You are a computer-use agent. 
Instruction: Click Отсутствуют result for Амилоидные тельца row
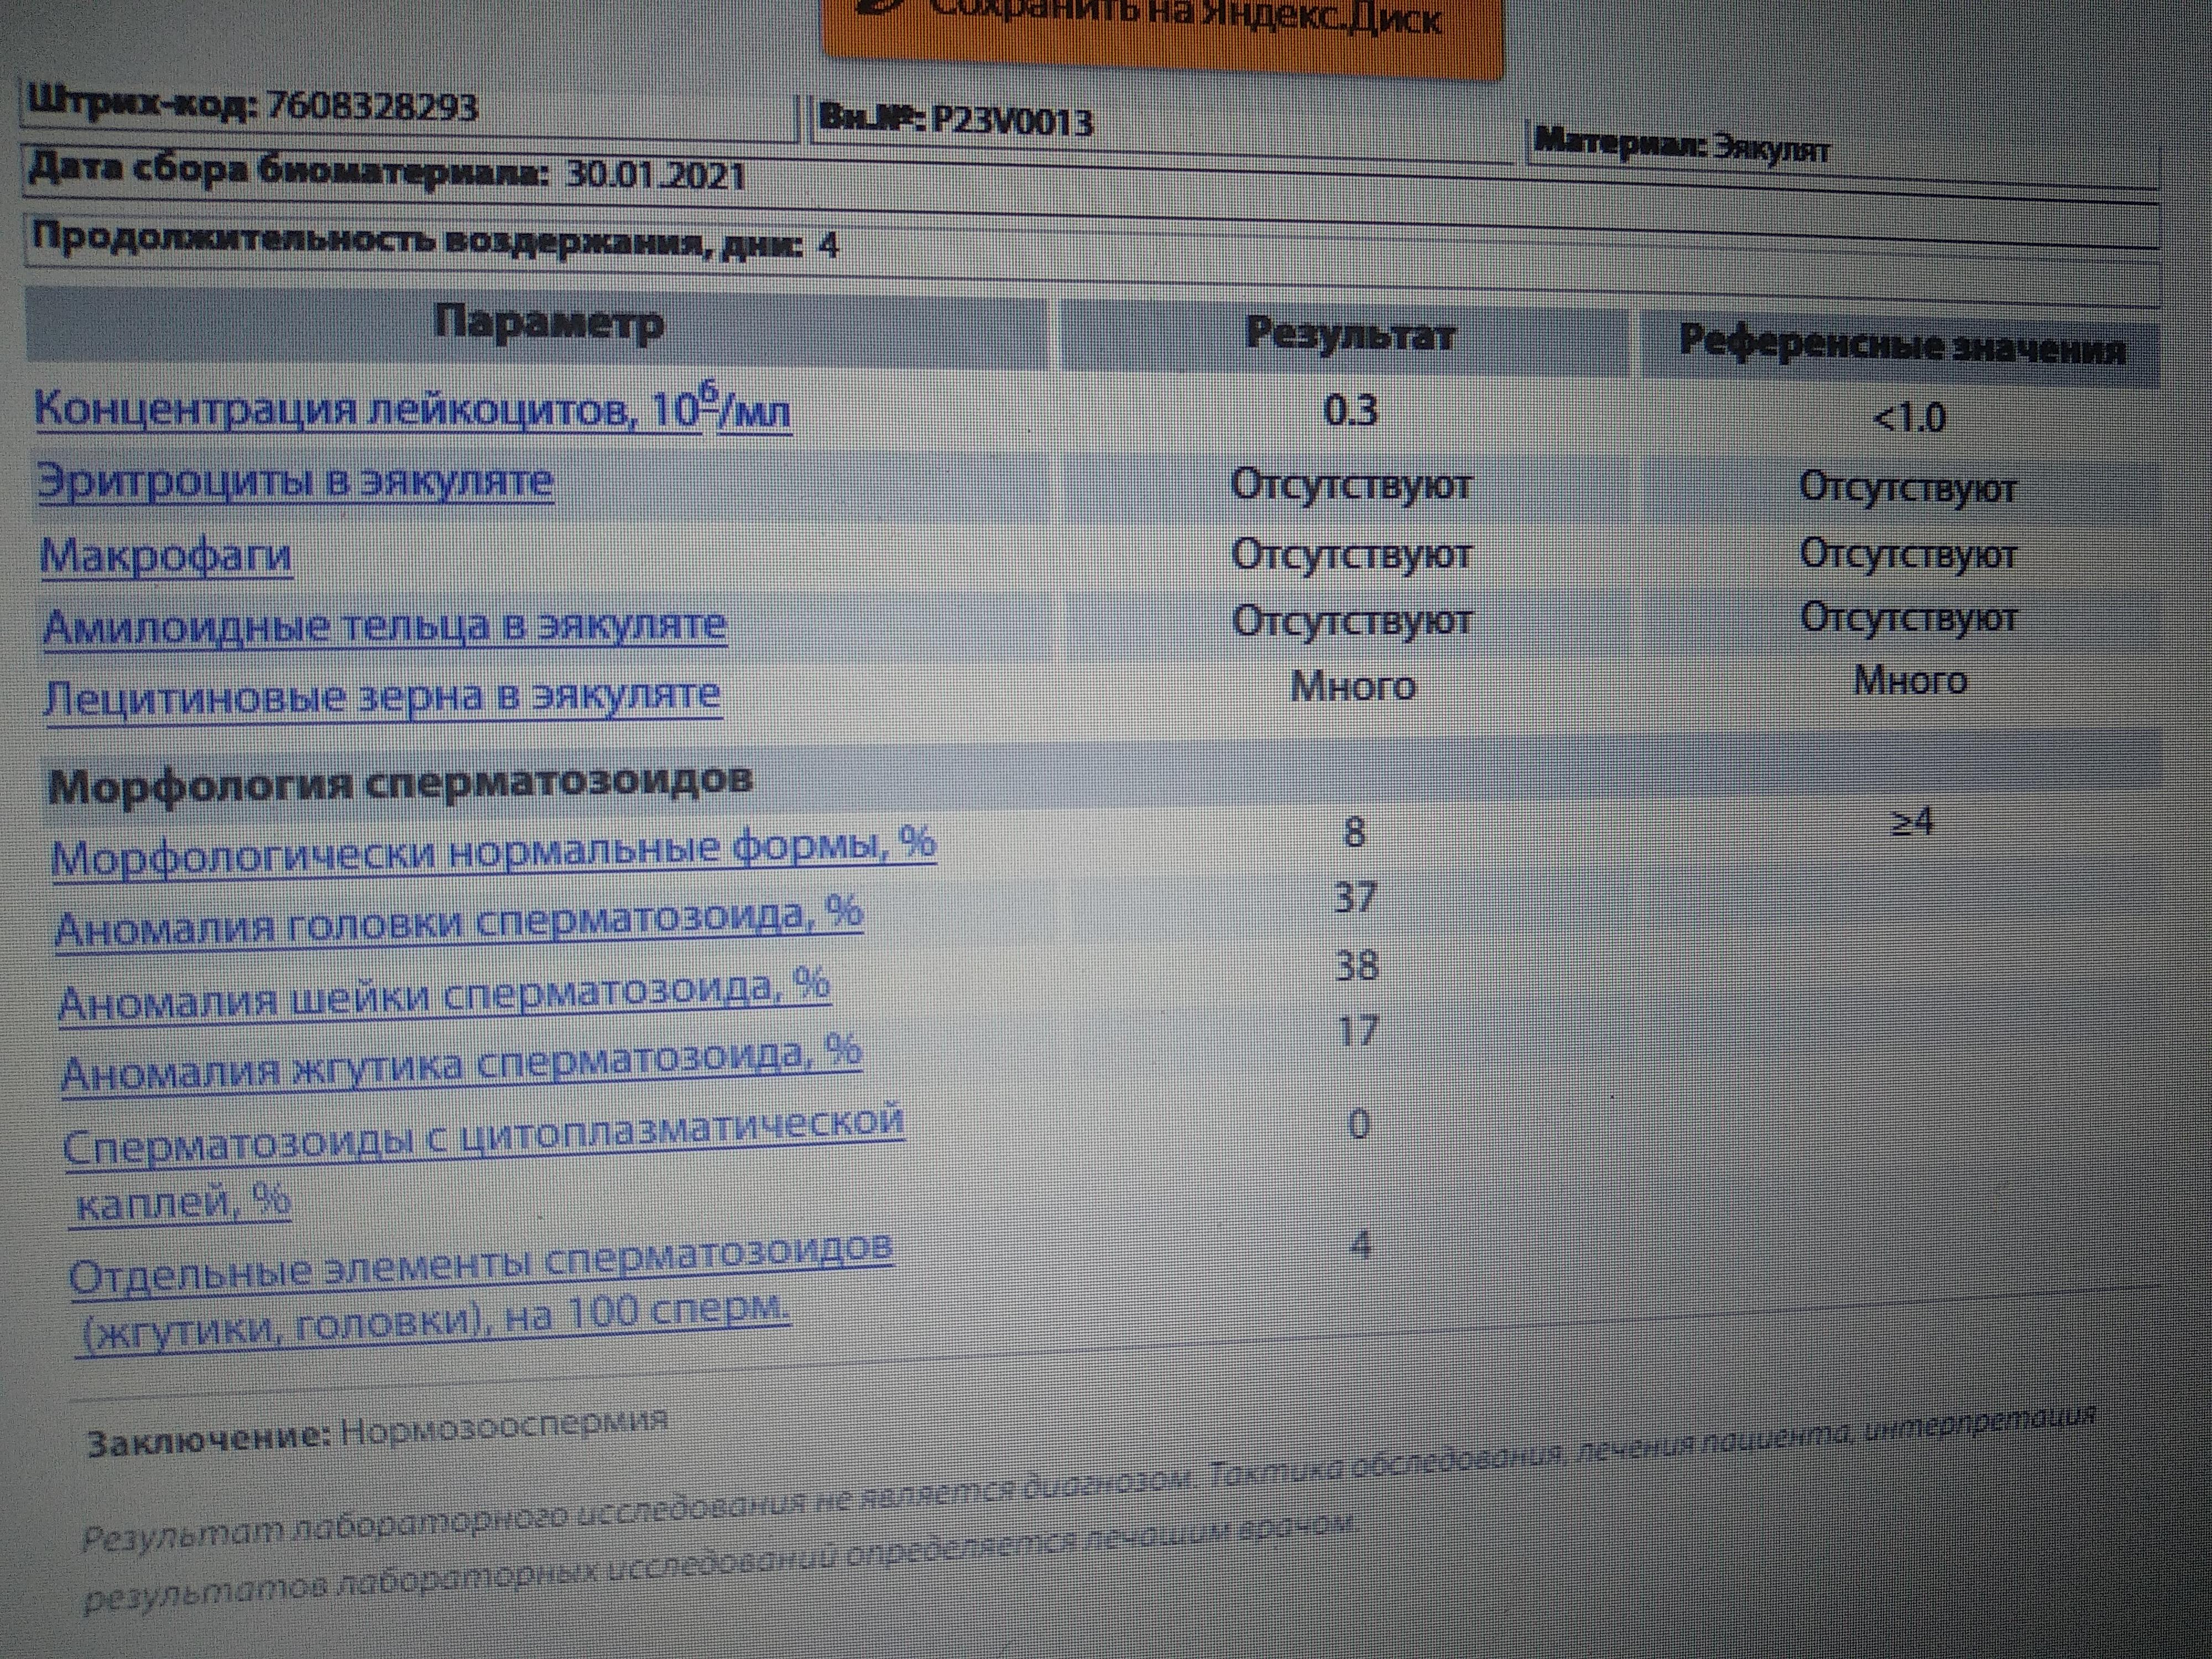[x=1352, y=620]
